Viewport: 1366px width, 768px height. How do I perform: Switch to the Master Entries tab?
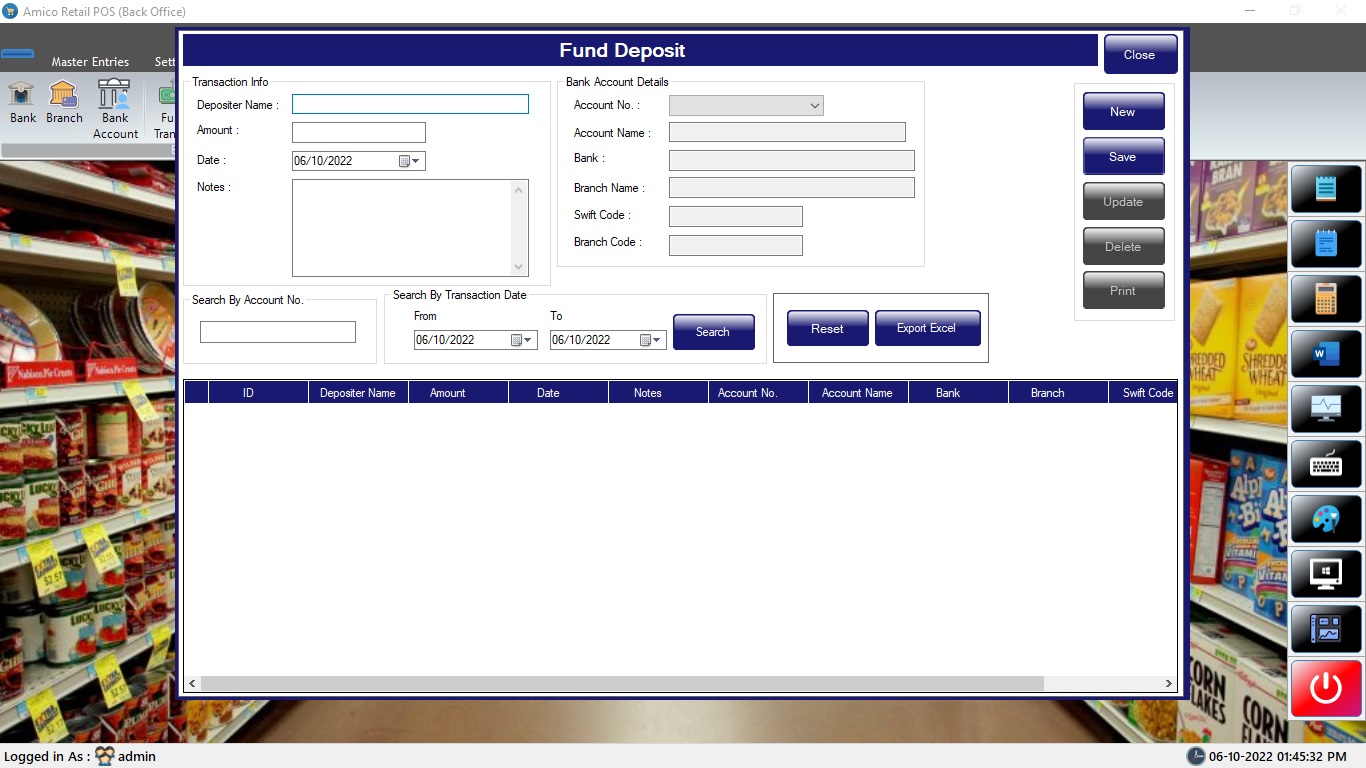pos(90,62)
